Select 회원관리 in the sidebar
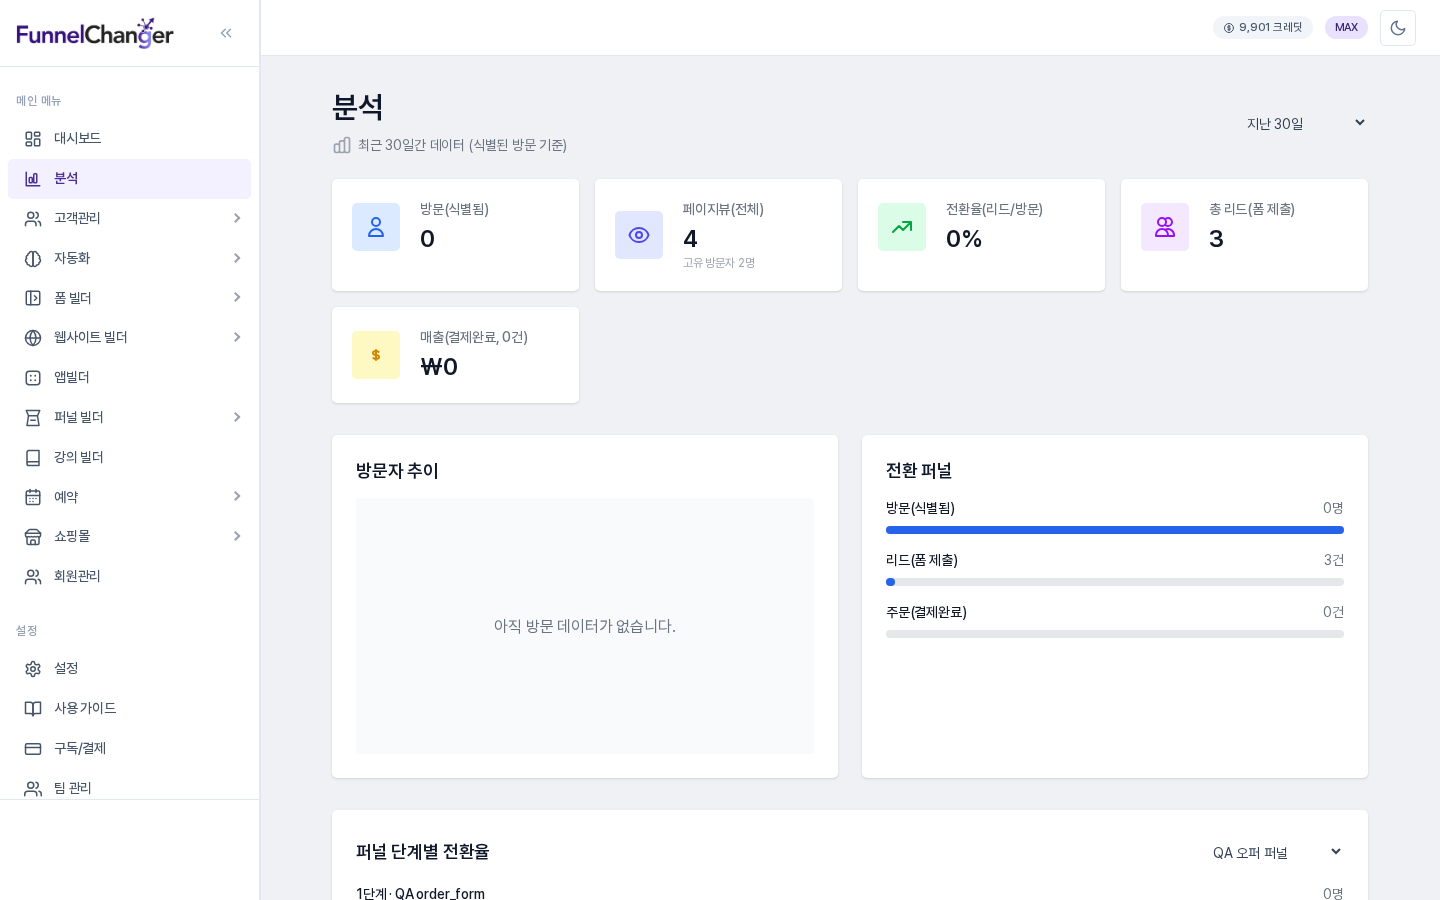Viewport: 1440px width, 900px height. point(129,577)
